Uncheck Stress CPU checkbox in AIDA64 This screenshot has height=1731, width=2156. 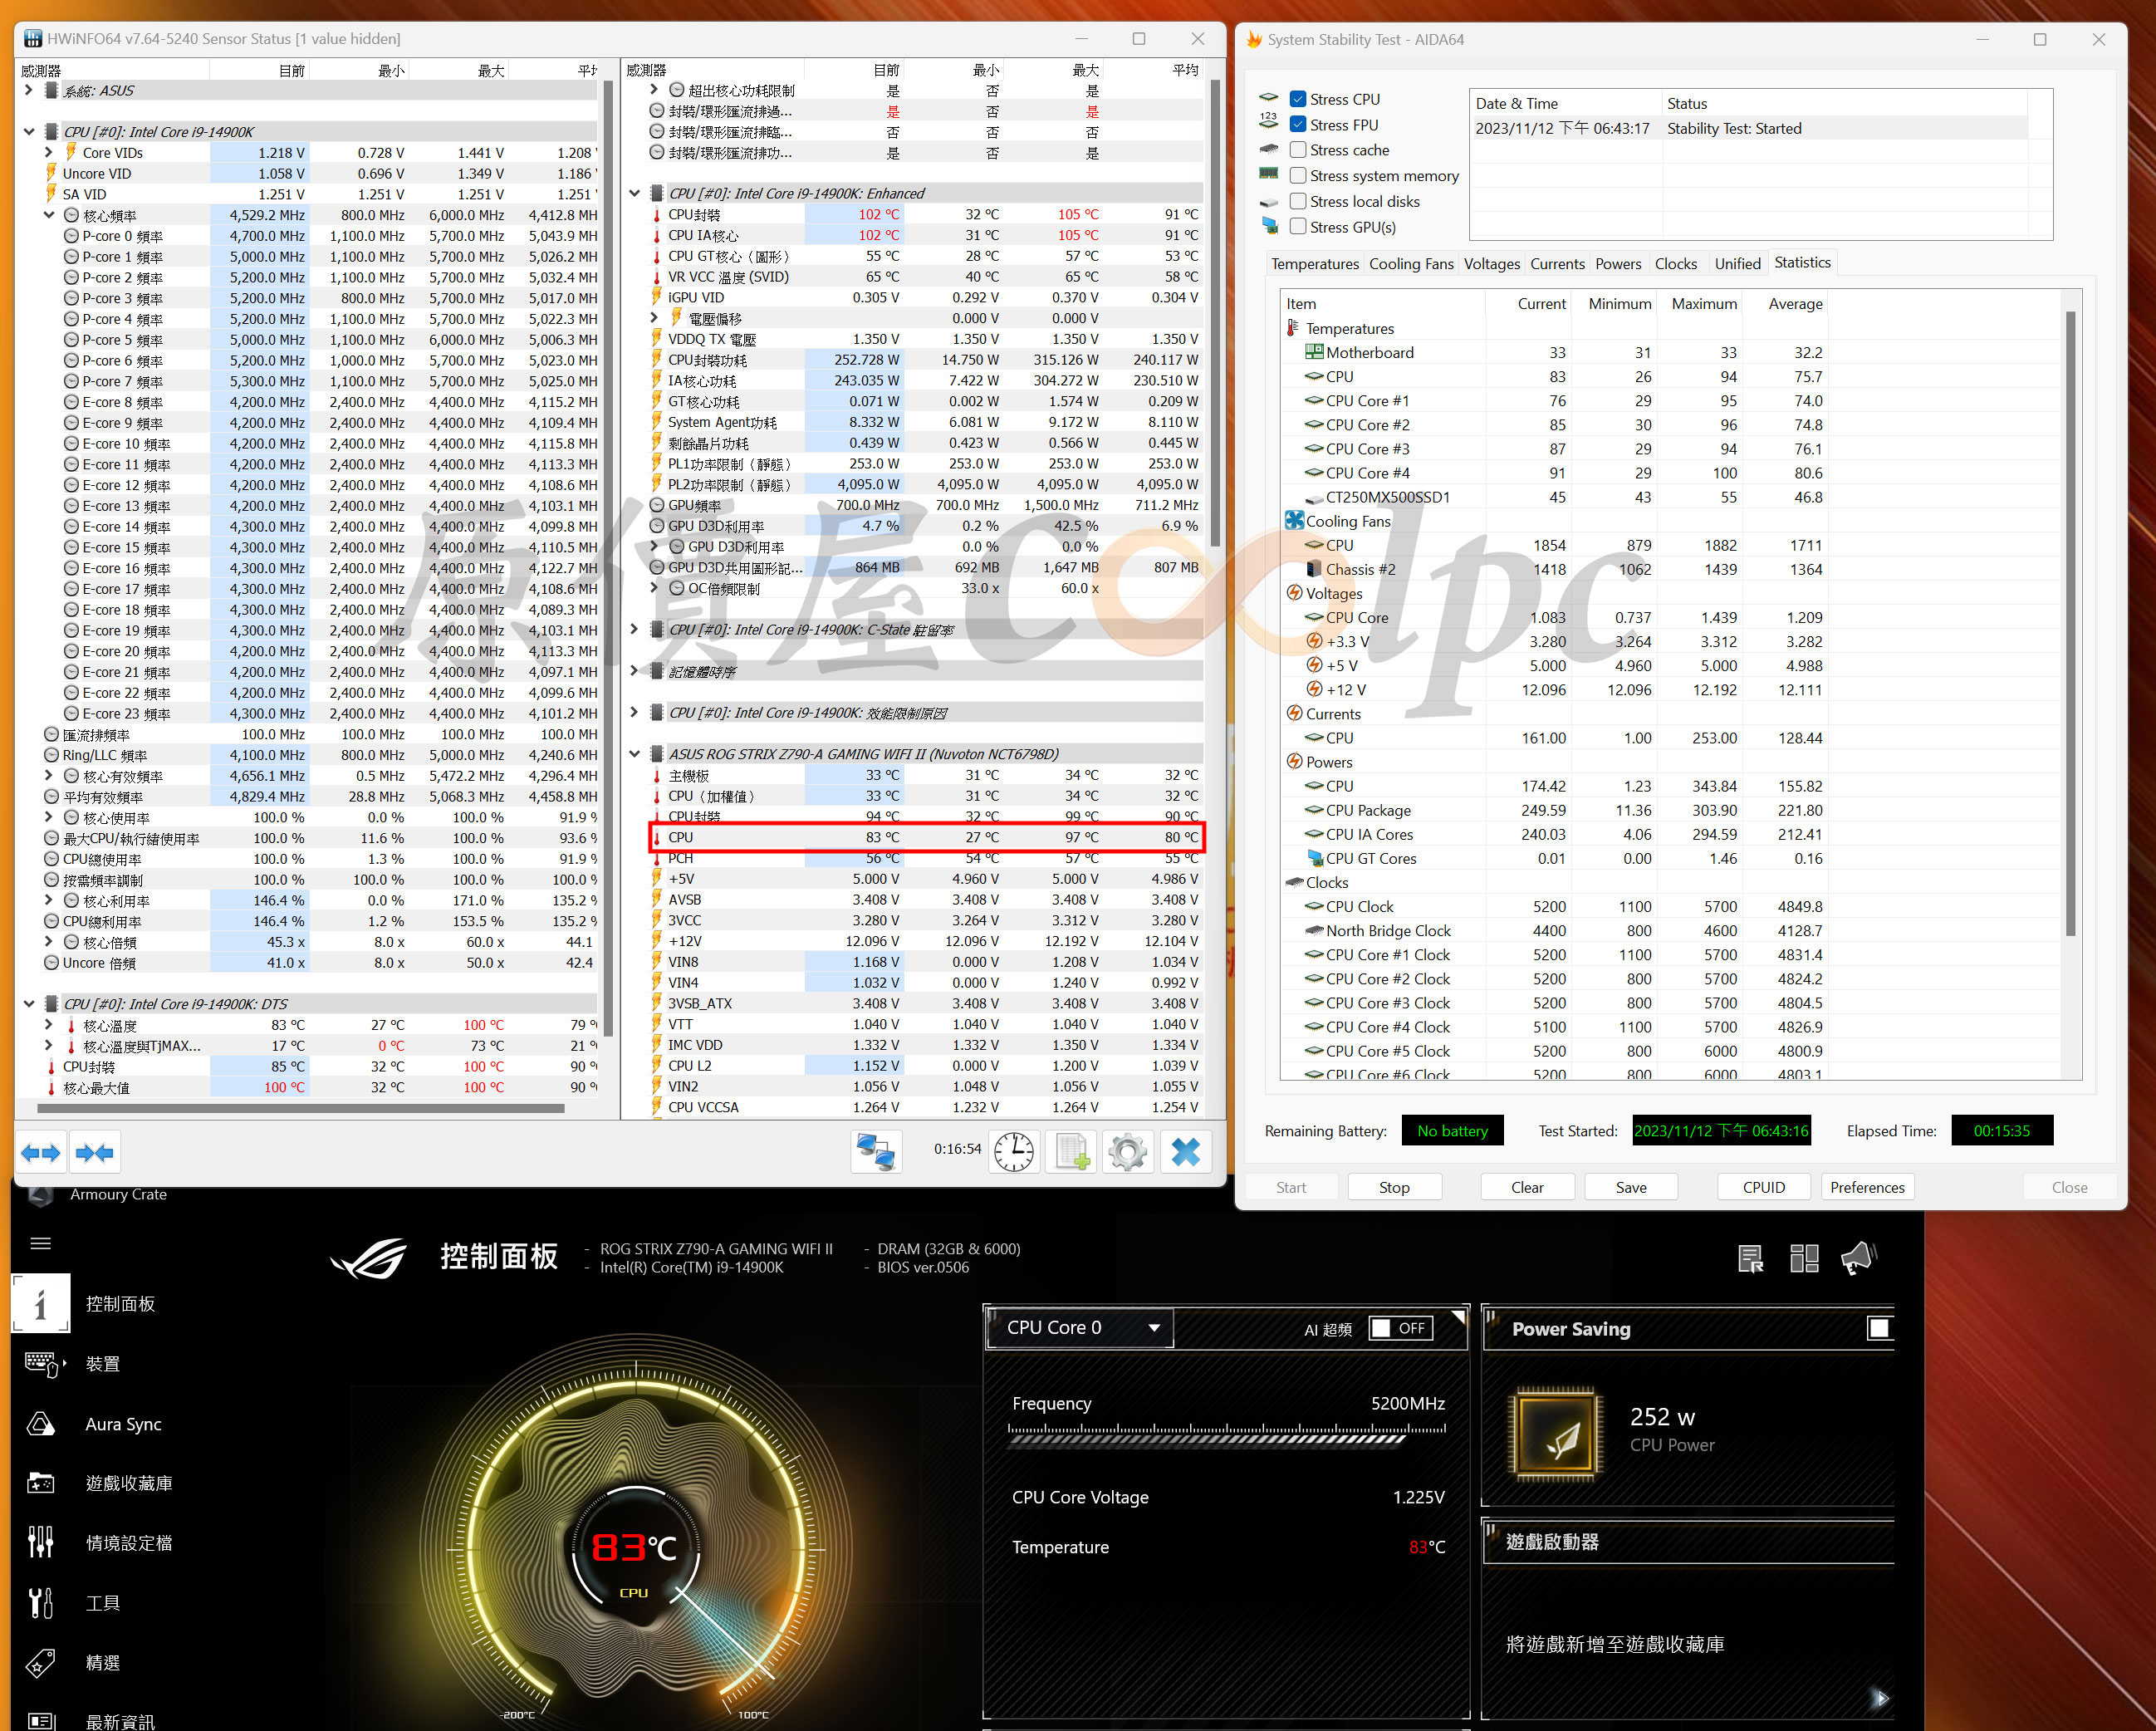(x=1298, y=99)
